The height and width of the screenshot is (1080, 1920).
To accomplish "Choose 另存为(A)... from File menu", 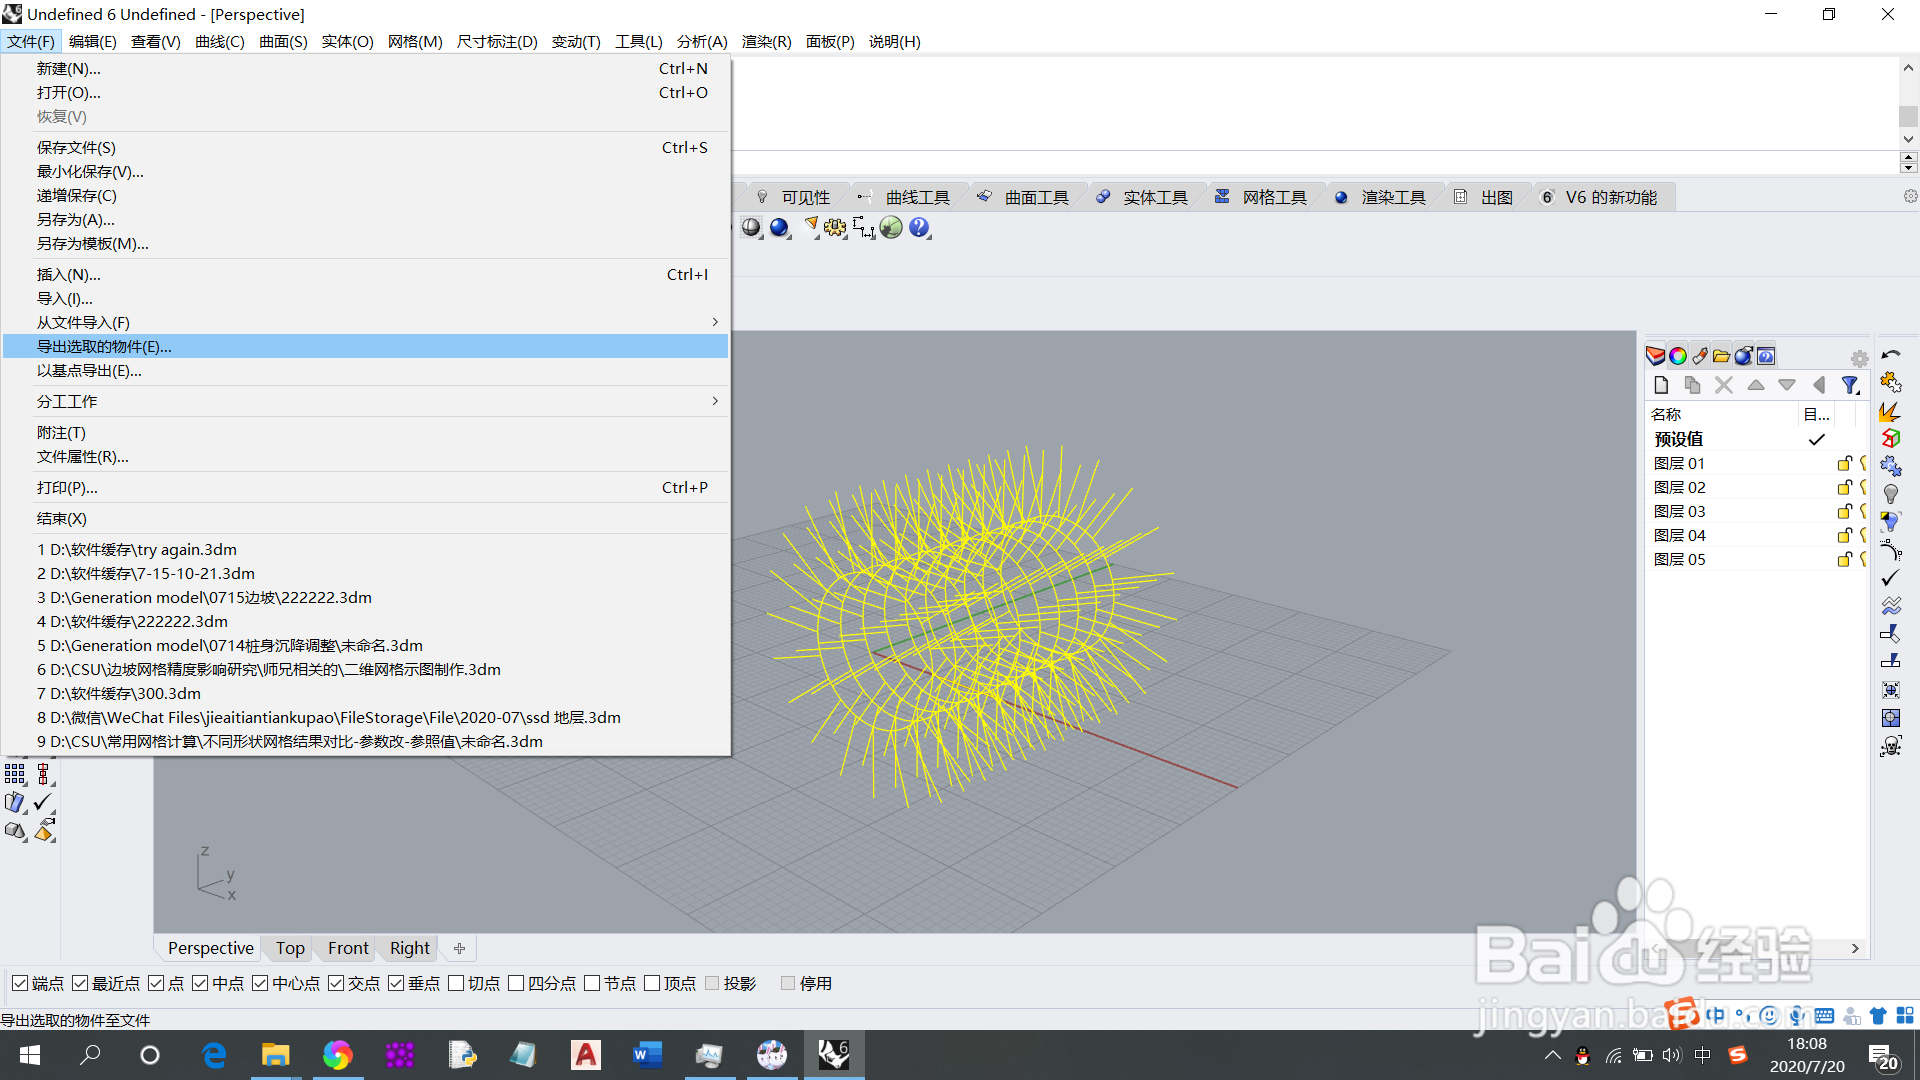I will pyautogui.click(x=366, y=220).
